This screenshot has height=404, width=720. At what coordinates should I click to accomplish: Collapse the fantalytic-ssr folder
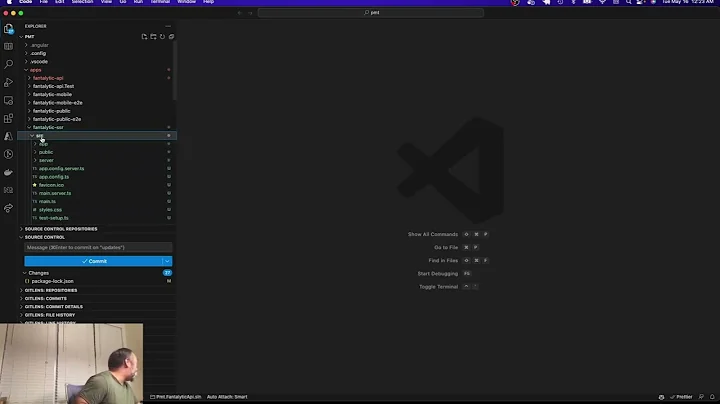pyautogui.click(x=48, y=127)
